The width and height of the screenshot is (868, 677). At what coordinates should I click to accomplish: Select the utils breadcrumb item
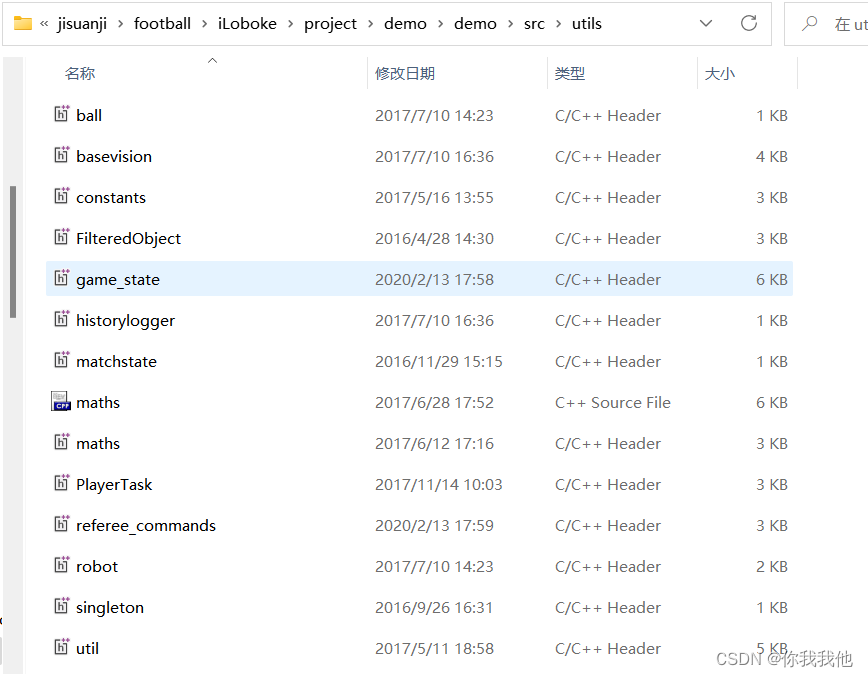[586, 23]
